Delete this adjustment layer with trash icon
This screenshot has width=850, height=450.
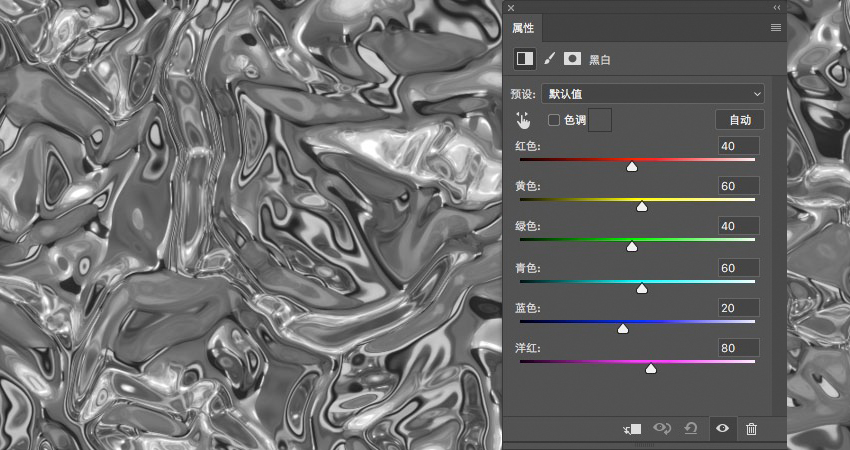[751, 429]
